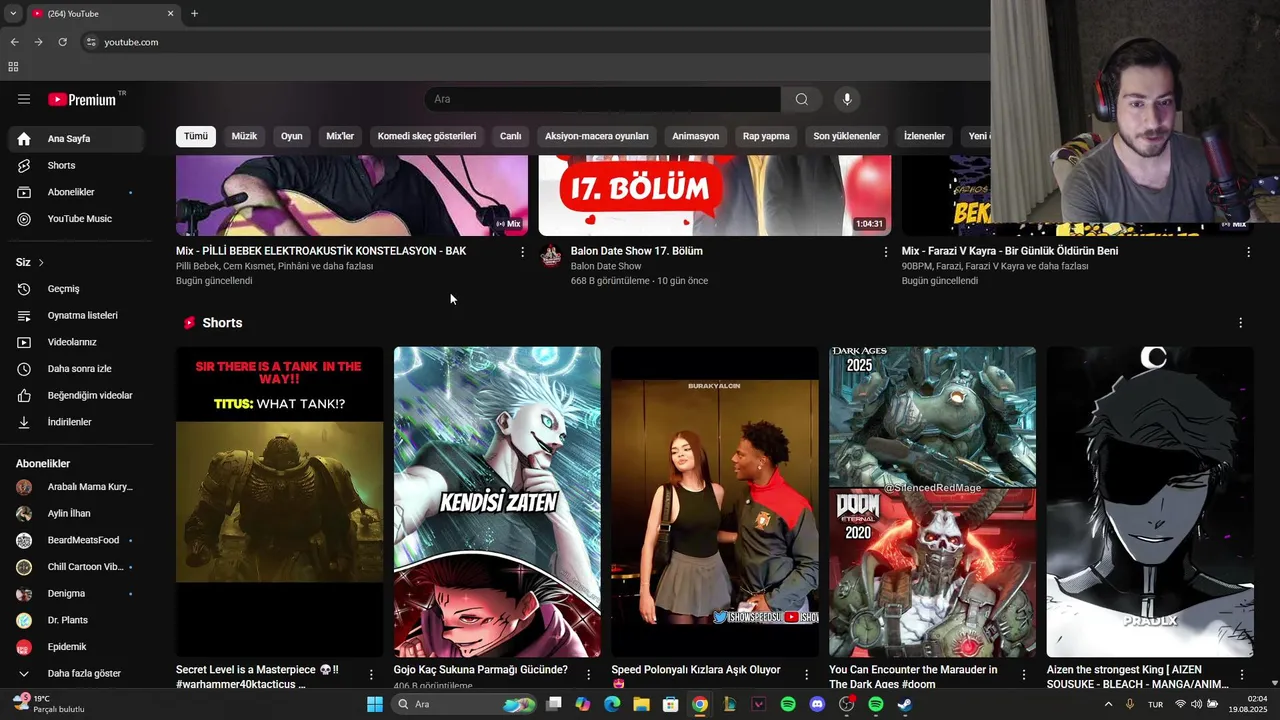
Task: Show hidden system tray icons
Action: [1108, 704]
